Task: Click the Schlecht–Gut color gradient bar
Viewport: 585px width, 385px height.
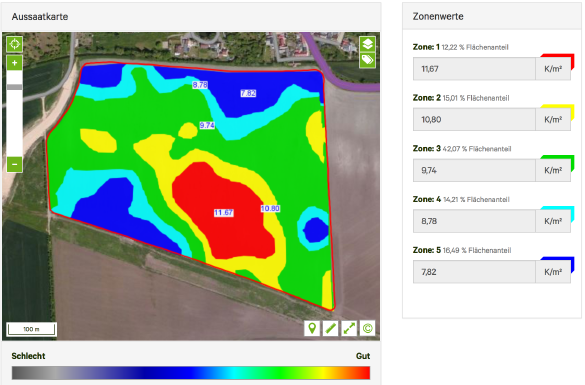Action: point(191,373)
